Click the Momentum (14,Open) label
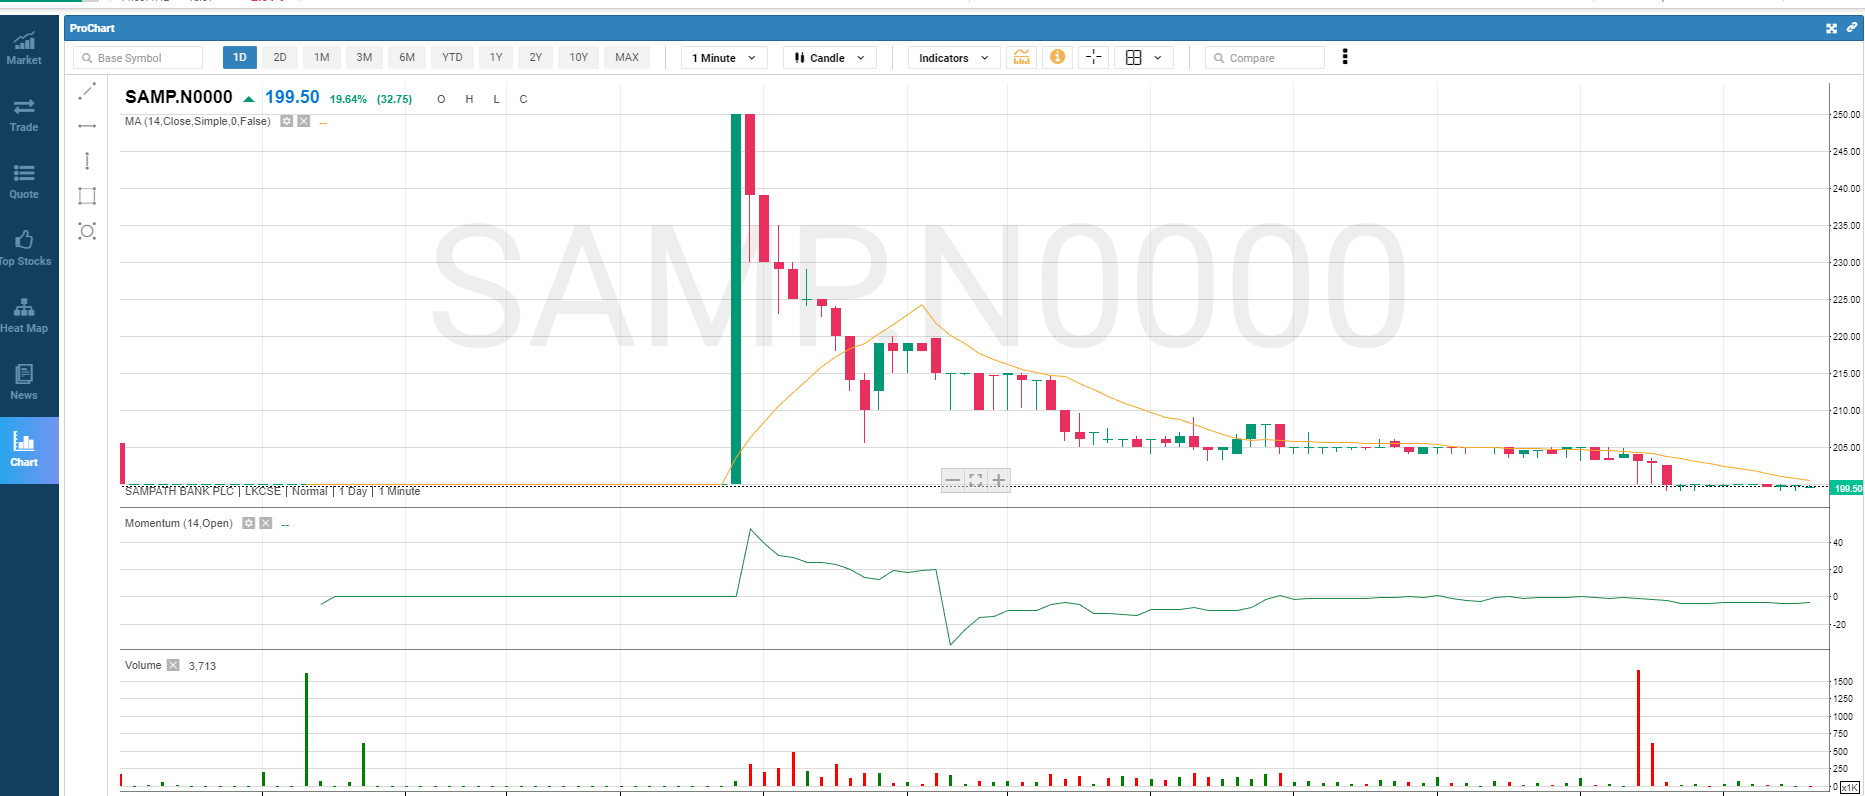Viewport: 1865px width, 796px height. coord(179,523)
